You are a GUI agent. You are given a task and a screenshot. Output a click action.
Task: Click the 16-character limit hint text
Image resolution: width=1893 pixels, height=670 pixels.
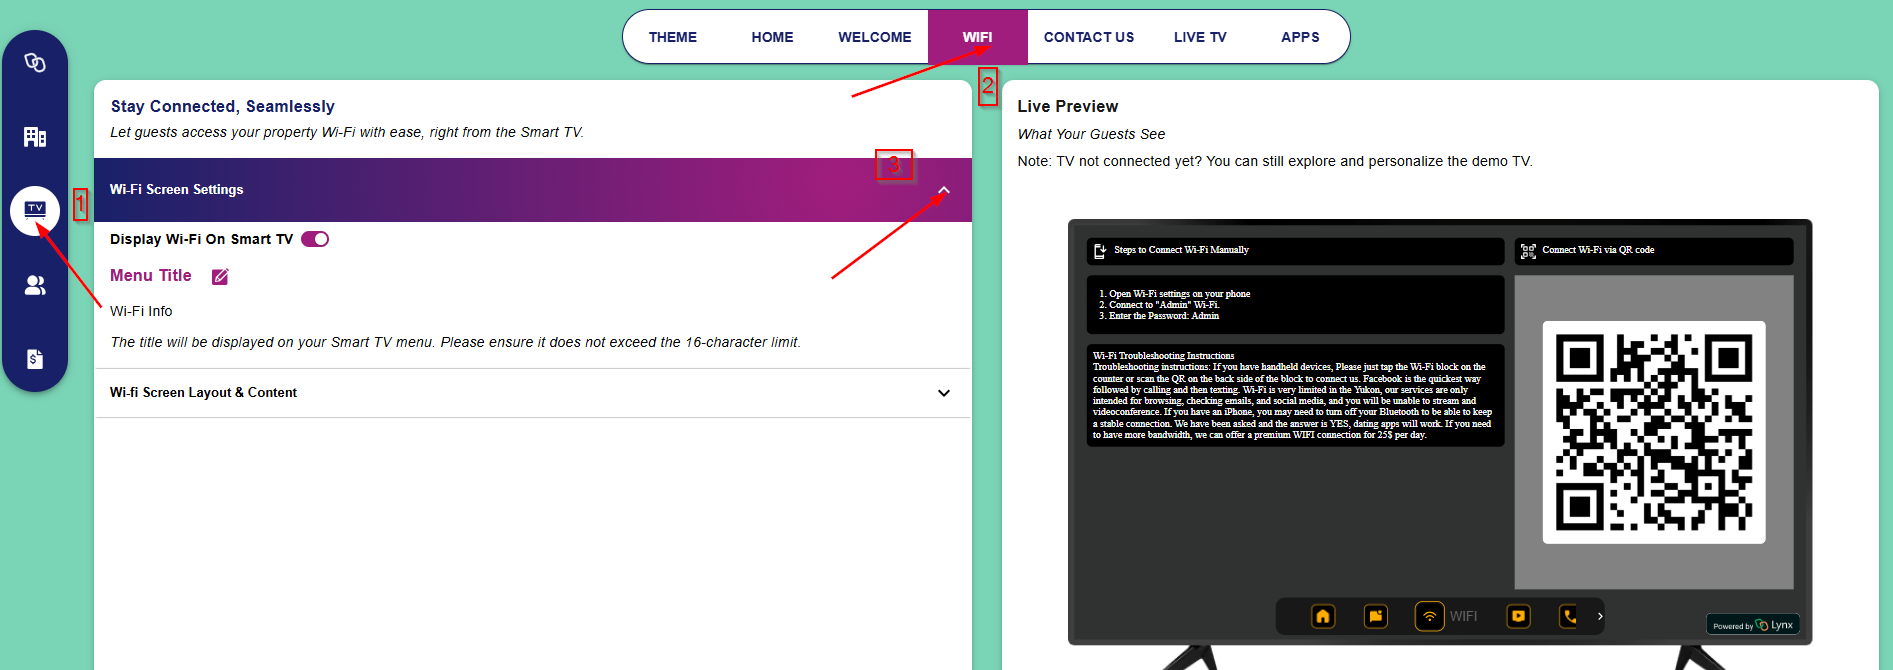[455, 342]
